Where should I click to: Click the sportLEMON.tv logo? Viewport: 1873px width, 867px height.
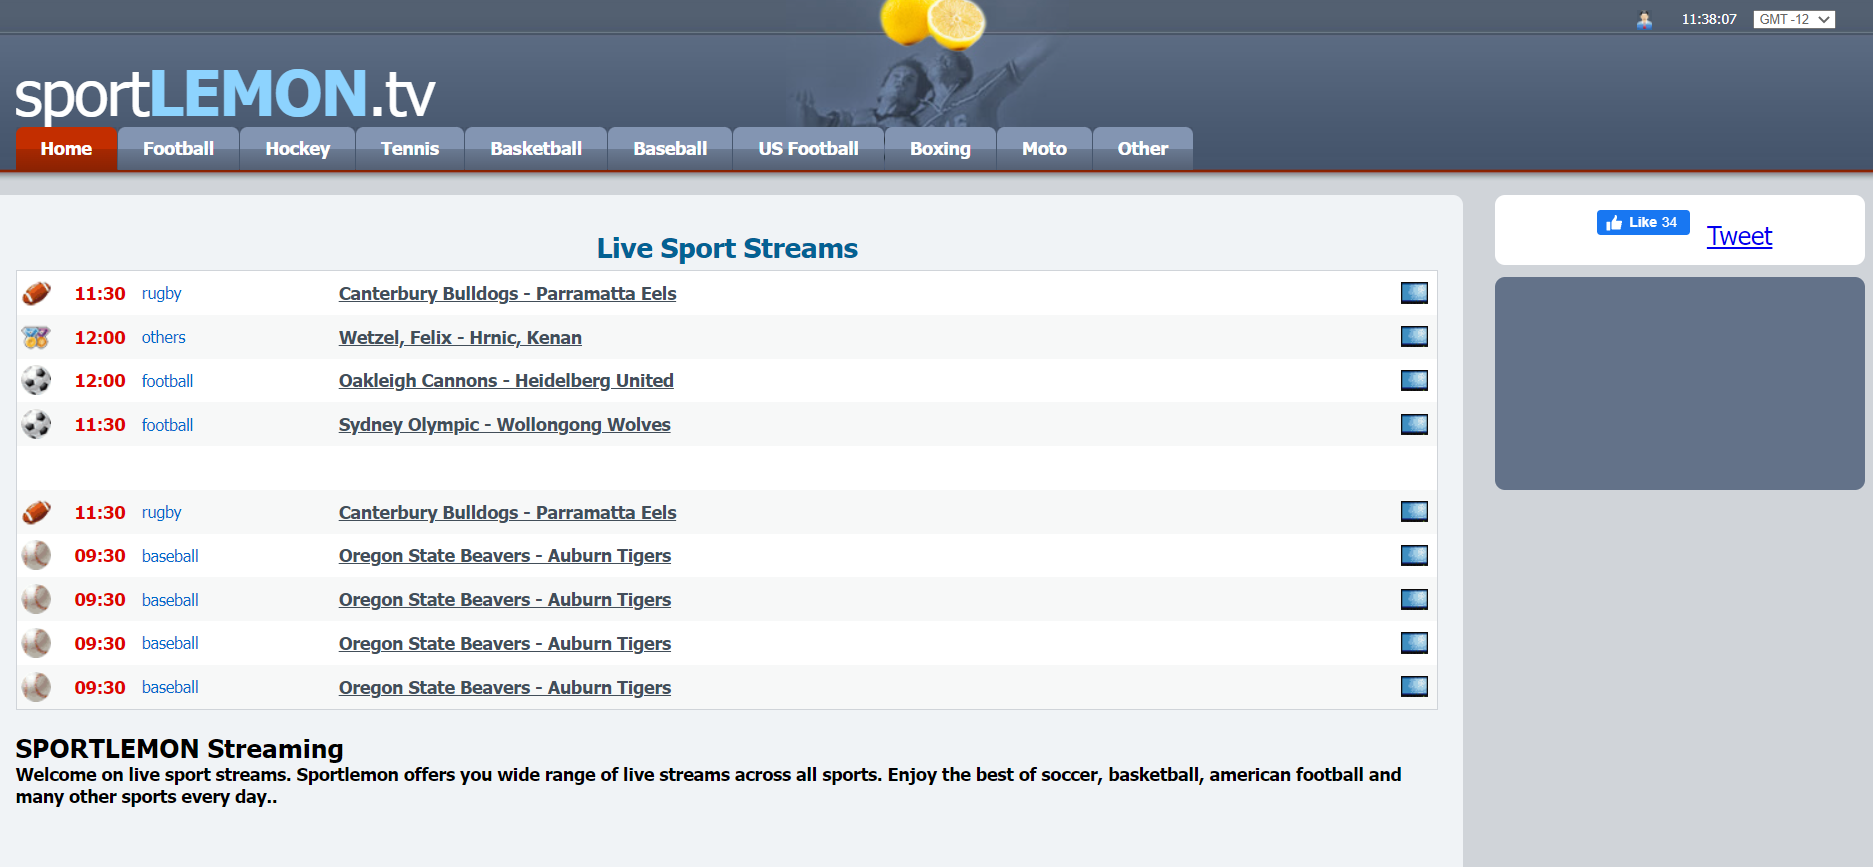tap(225, 95)
